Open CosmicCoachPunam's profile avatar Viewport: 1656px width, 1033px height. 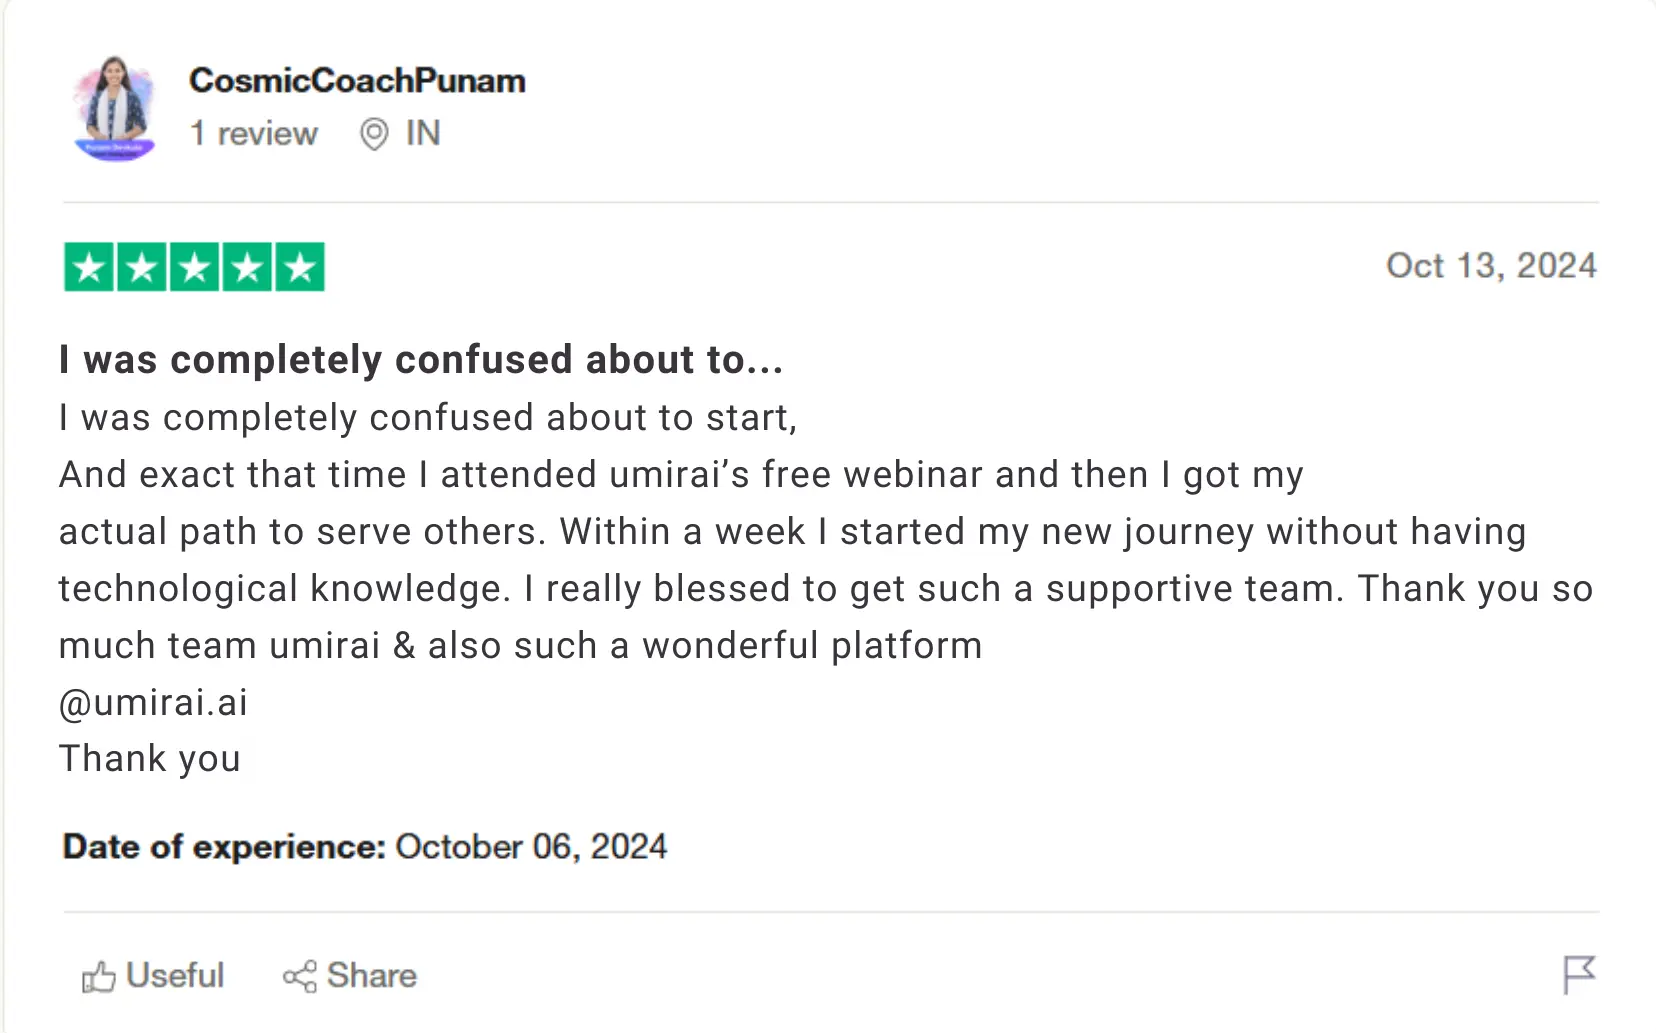(x=115, y=108)
